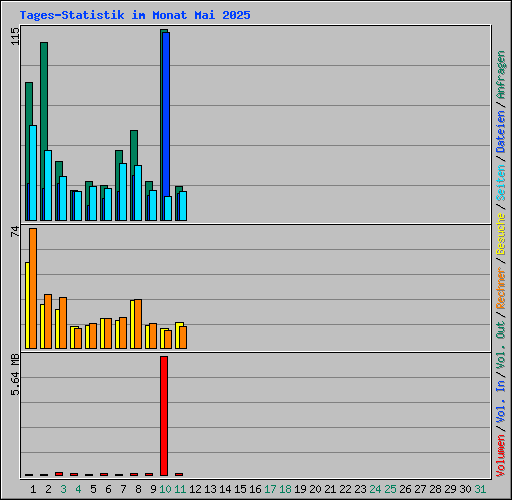Click day number 1 on the axis
512x500 pixels.
coord(33,489)
